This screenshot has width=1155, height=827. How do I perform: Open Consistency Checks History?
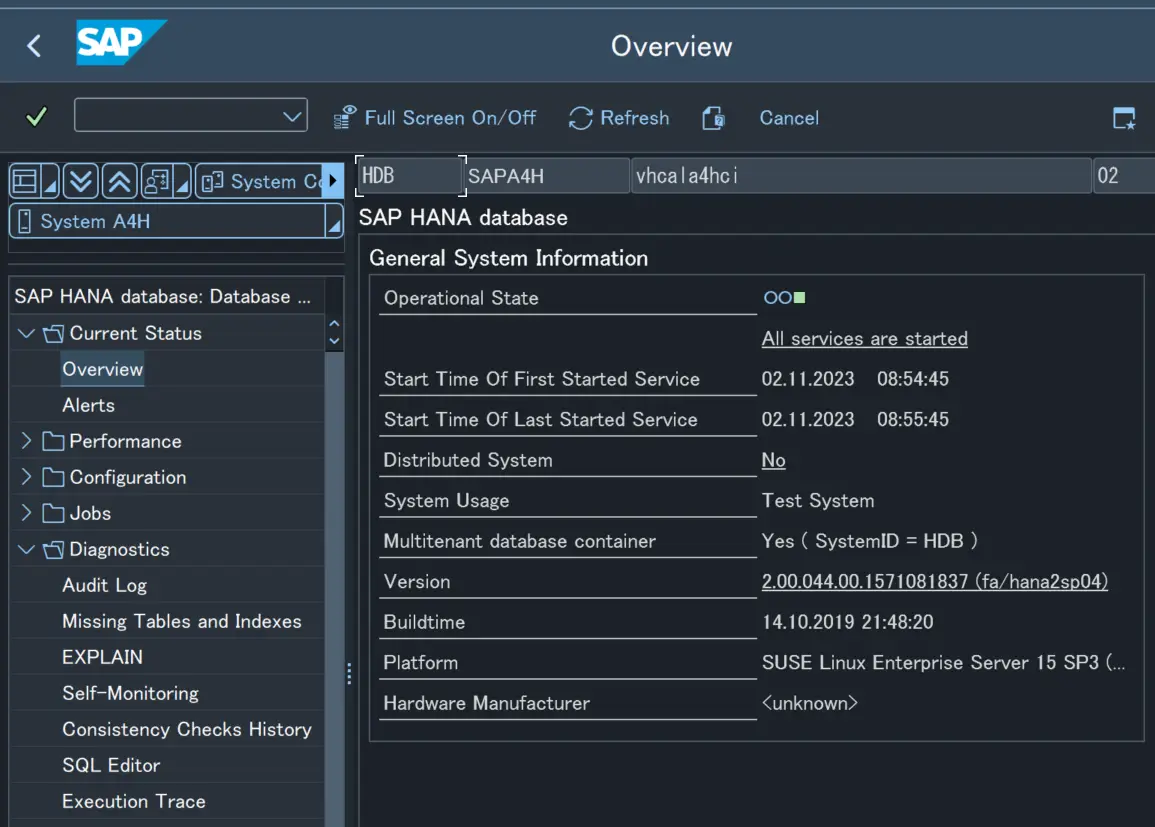tap(187, 730)
